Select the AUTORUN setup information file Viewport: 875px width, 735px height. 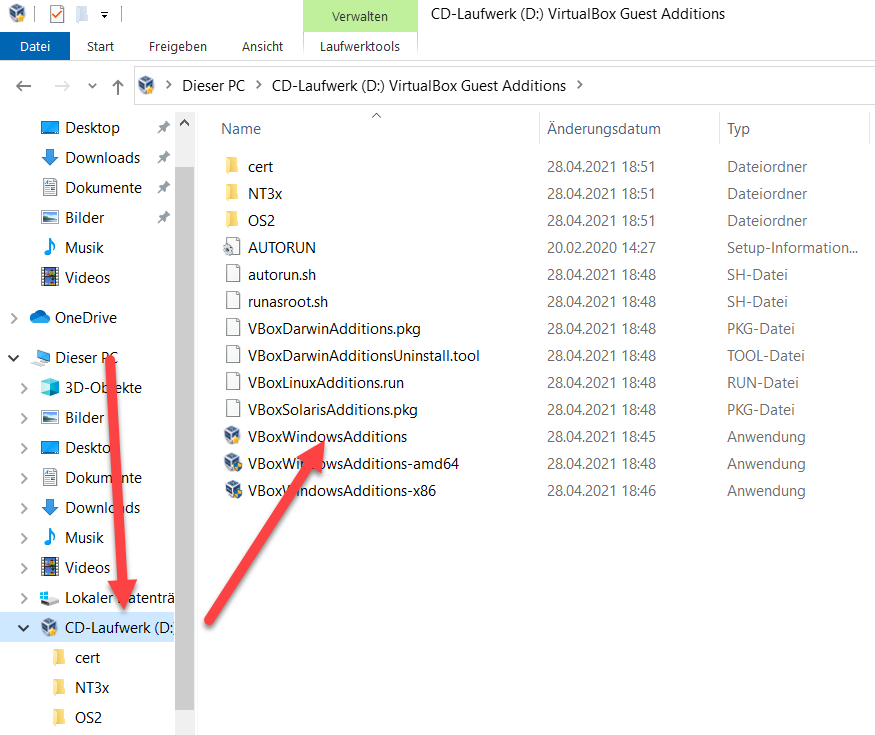coord(282,247)
